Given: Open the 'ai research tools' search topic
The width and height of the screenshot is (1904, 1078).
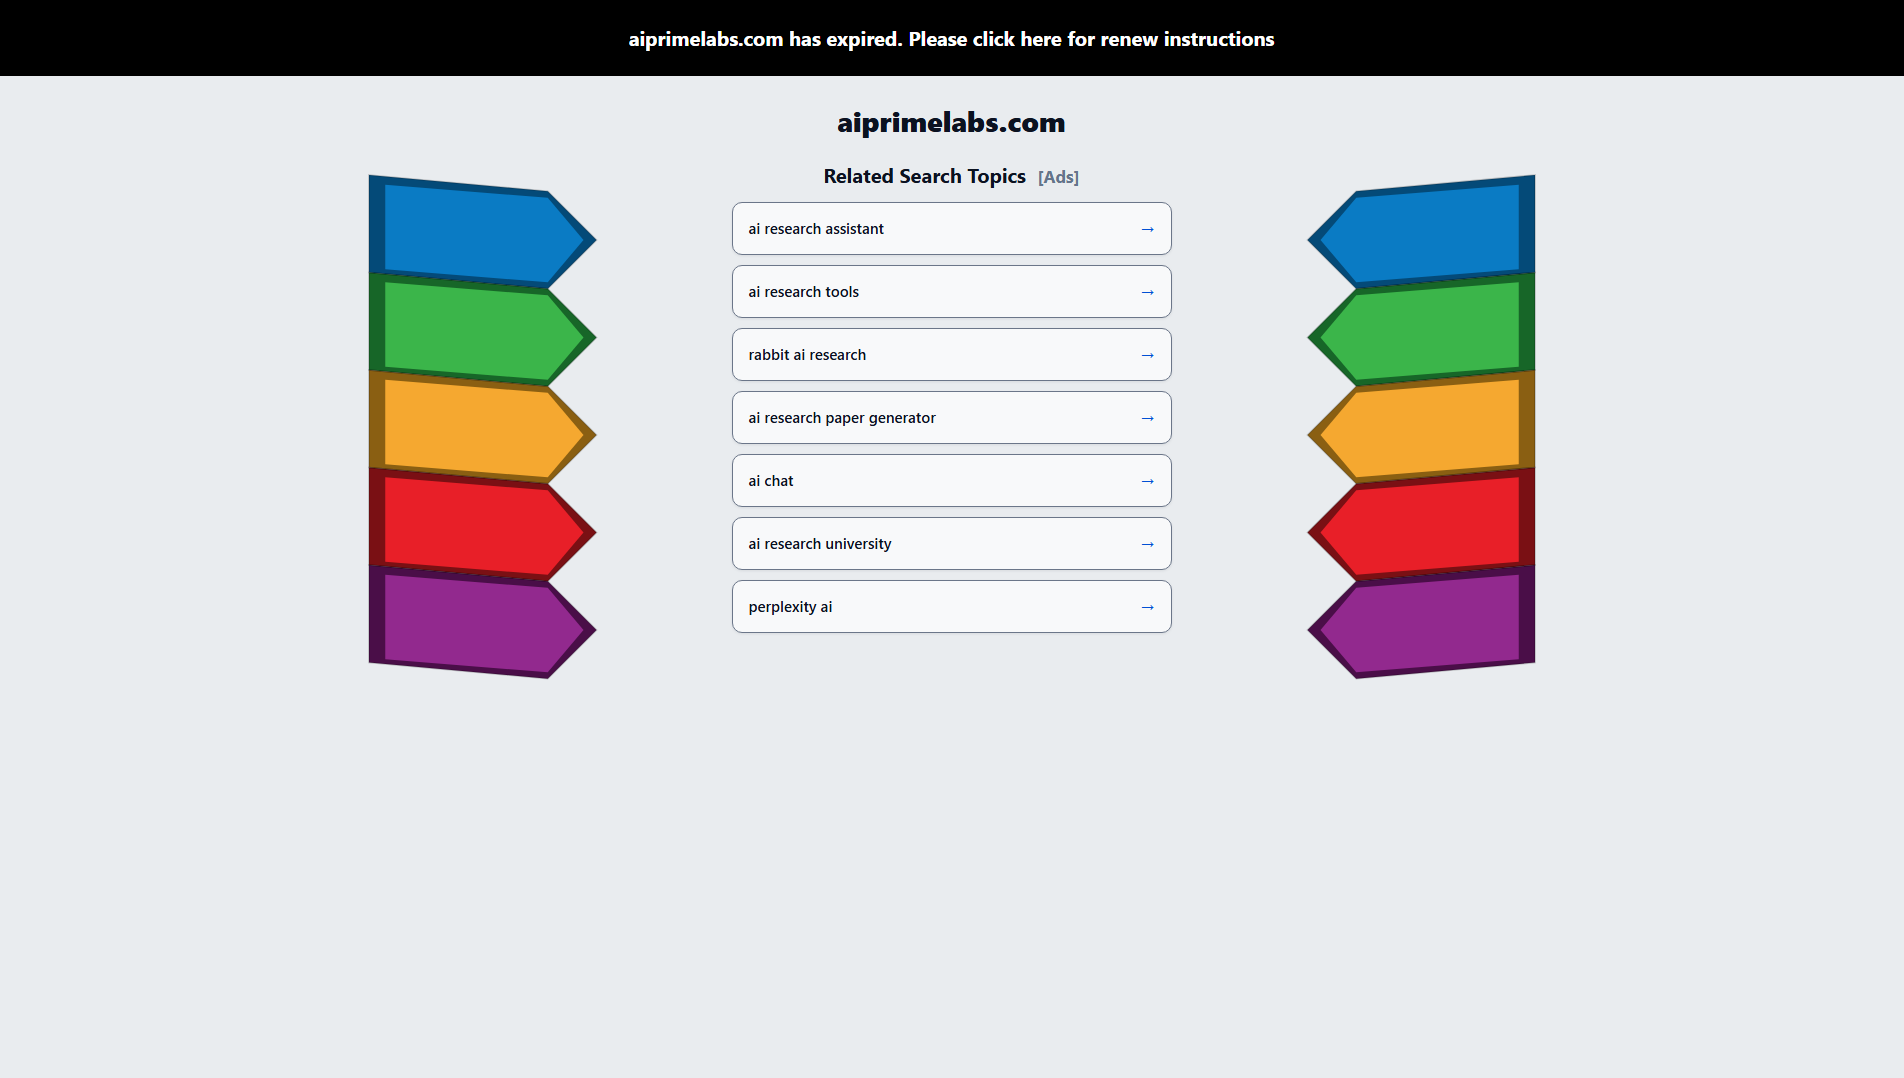Looking at the screenshot, I should click(x=951, y=292).
